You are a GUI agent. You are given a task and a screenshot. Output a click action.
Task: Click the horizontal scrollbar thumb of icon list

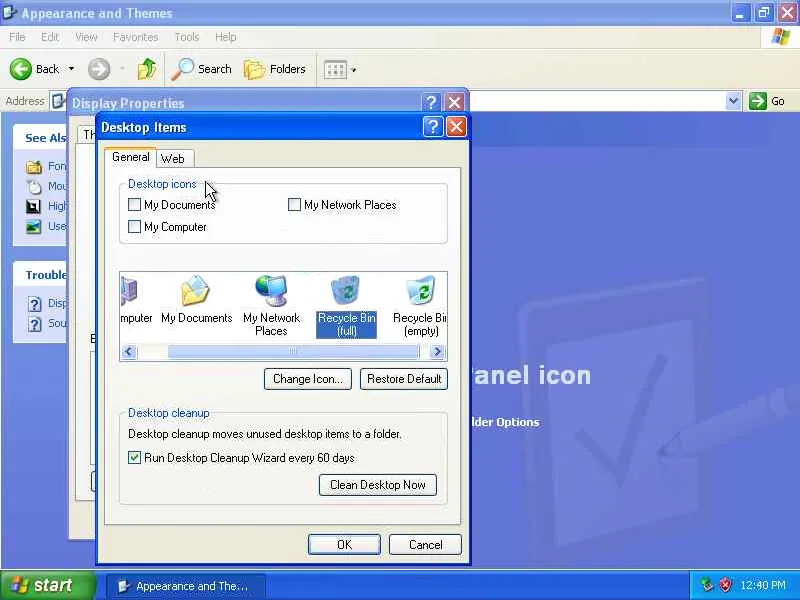pos(293,352)
